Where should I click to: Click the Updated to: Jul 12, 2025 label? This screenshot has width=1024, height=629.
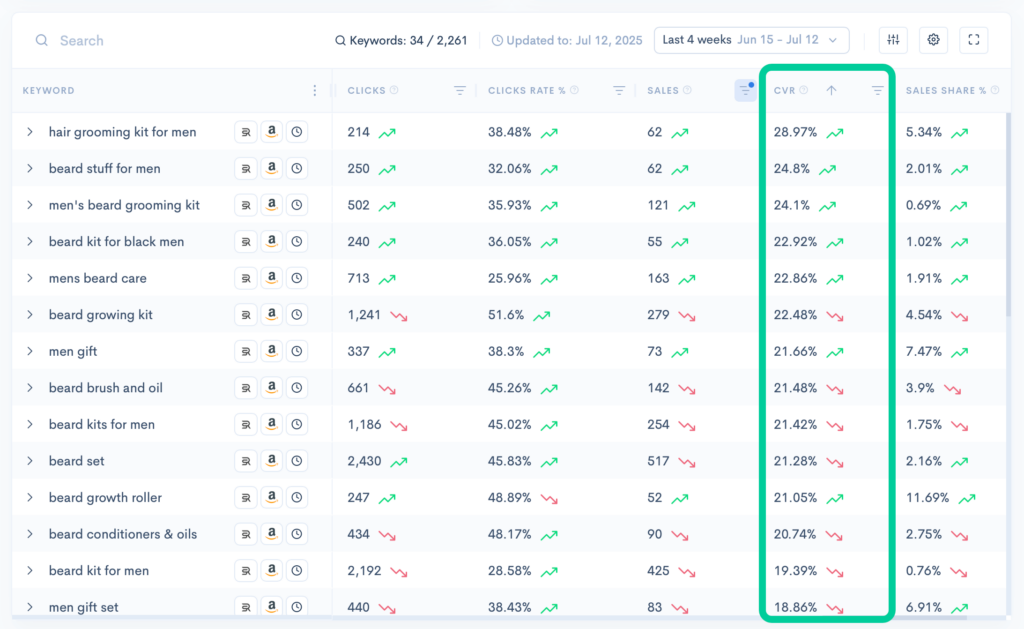point(567,40)
